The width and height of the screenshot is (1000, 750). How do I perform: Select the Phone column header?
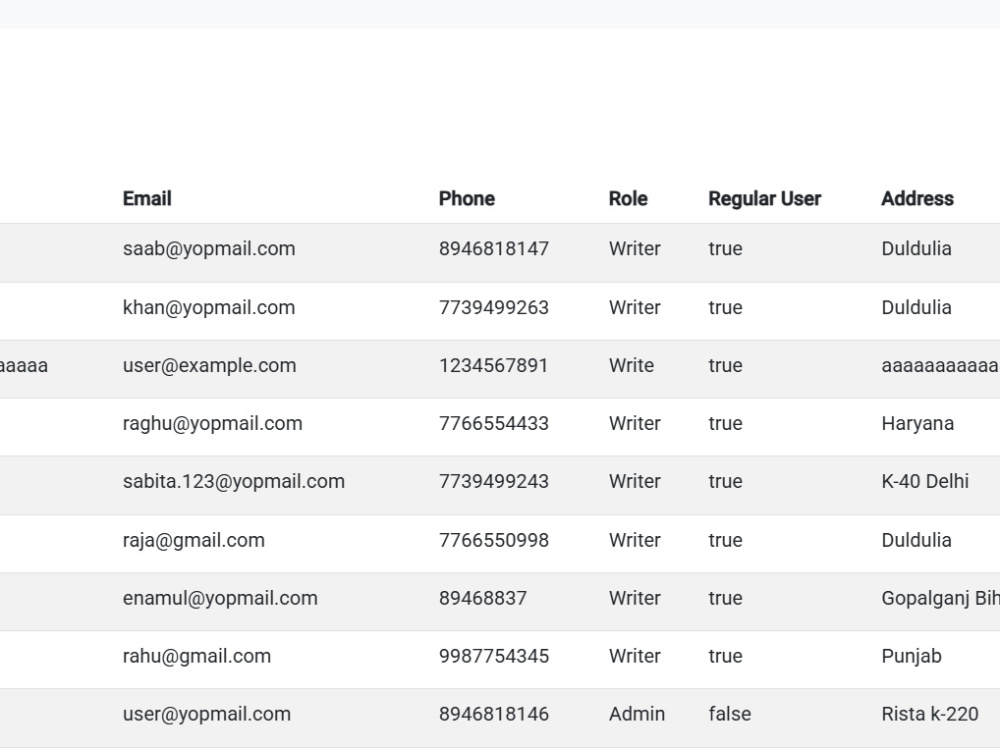(466, 198)
